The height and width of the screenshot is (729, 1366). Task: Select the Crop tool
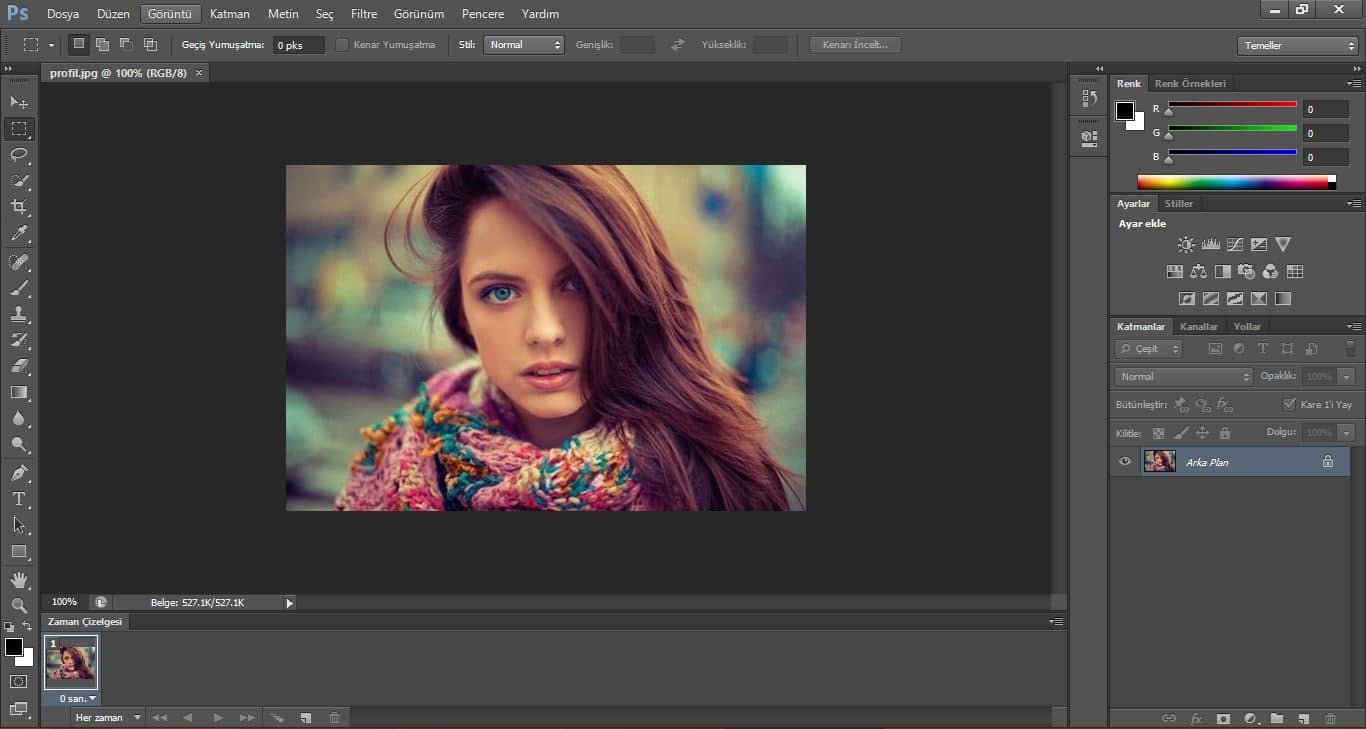19,207
